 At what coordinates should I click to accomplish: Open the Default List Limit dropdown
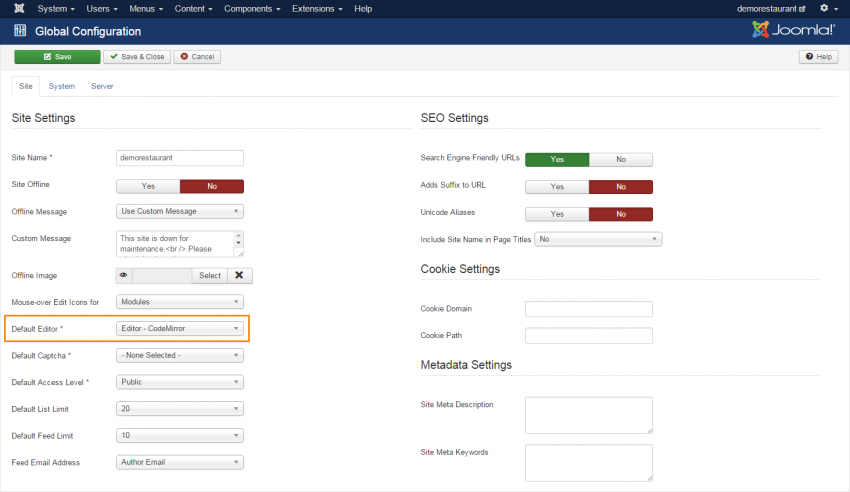[x=180, y=409]
